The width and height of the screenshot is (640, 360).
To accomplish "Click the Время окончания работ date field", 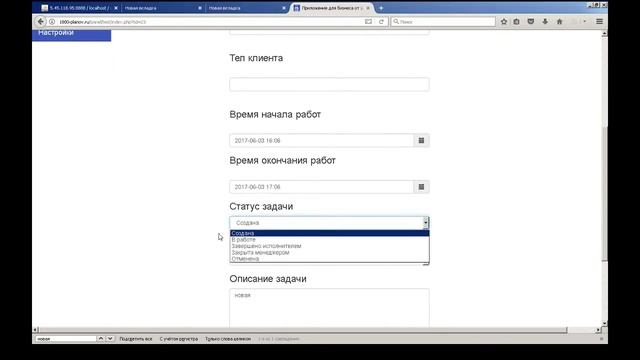I will [x=322, y=187].
